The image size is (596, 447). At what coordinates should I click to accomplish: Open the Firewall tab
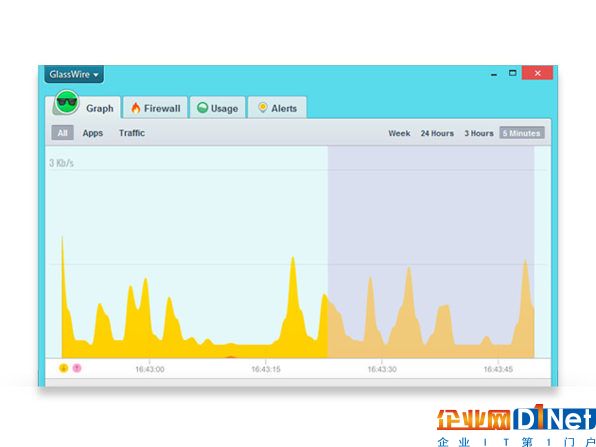[x=155, y=108]
